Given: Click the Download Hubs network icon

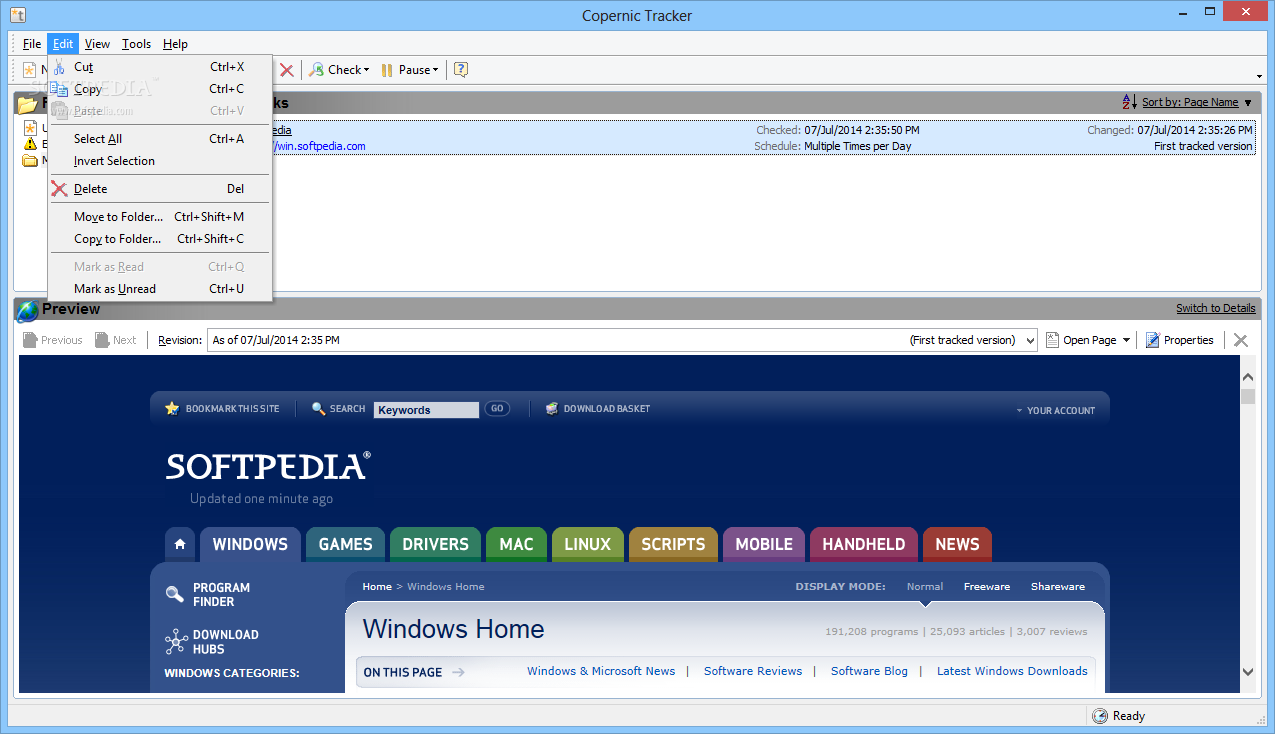Looking at the screenshot, I should click(176, 641).
